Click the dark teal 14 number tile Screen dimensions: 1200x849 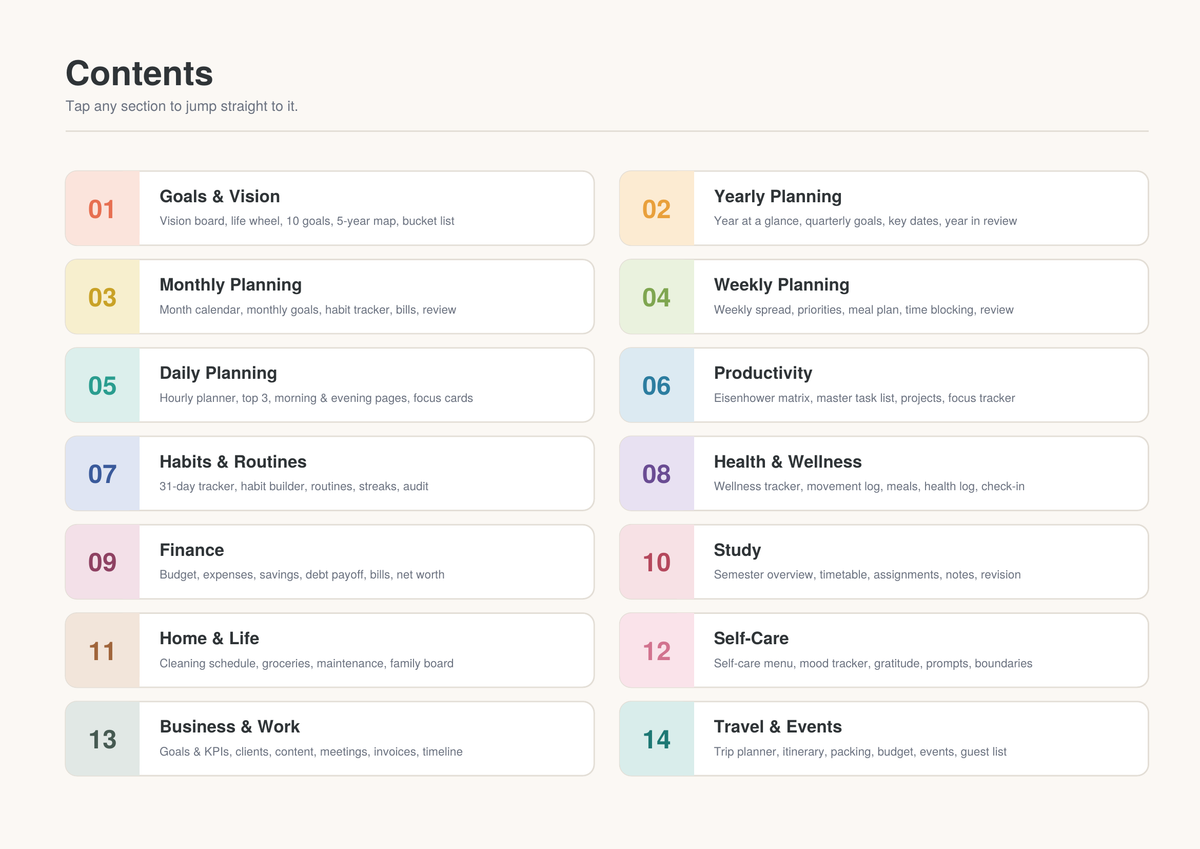click(656, 739)
